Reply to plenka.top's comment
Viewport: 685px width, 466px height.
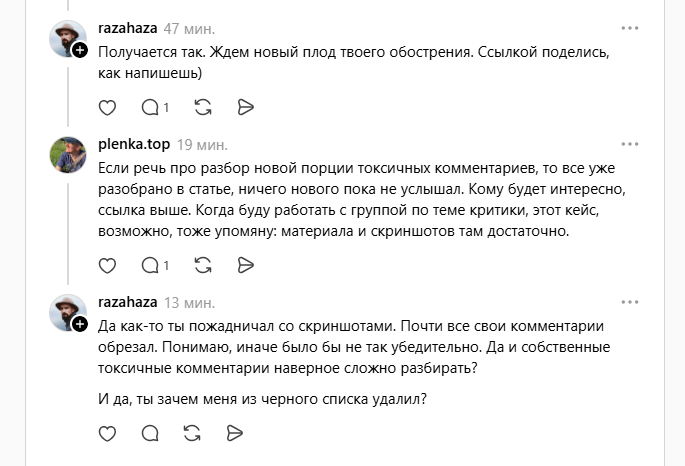tap(150, 265)
